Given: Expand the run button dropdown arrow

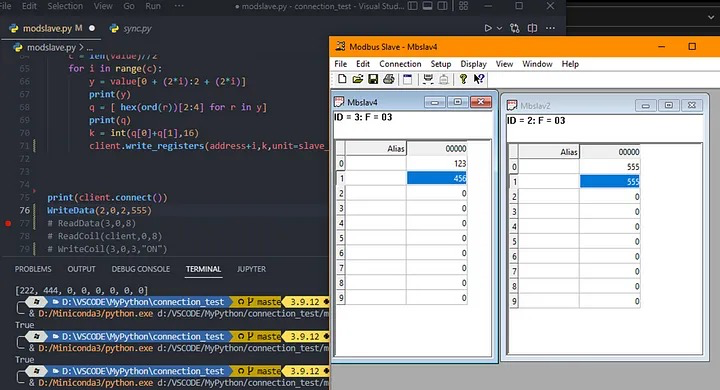Looking at the screenshot, I should point(500,28).
